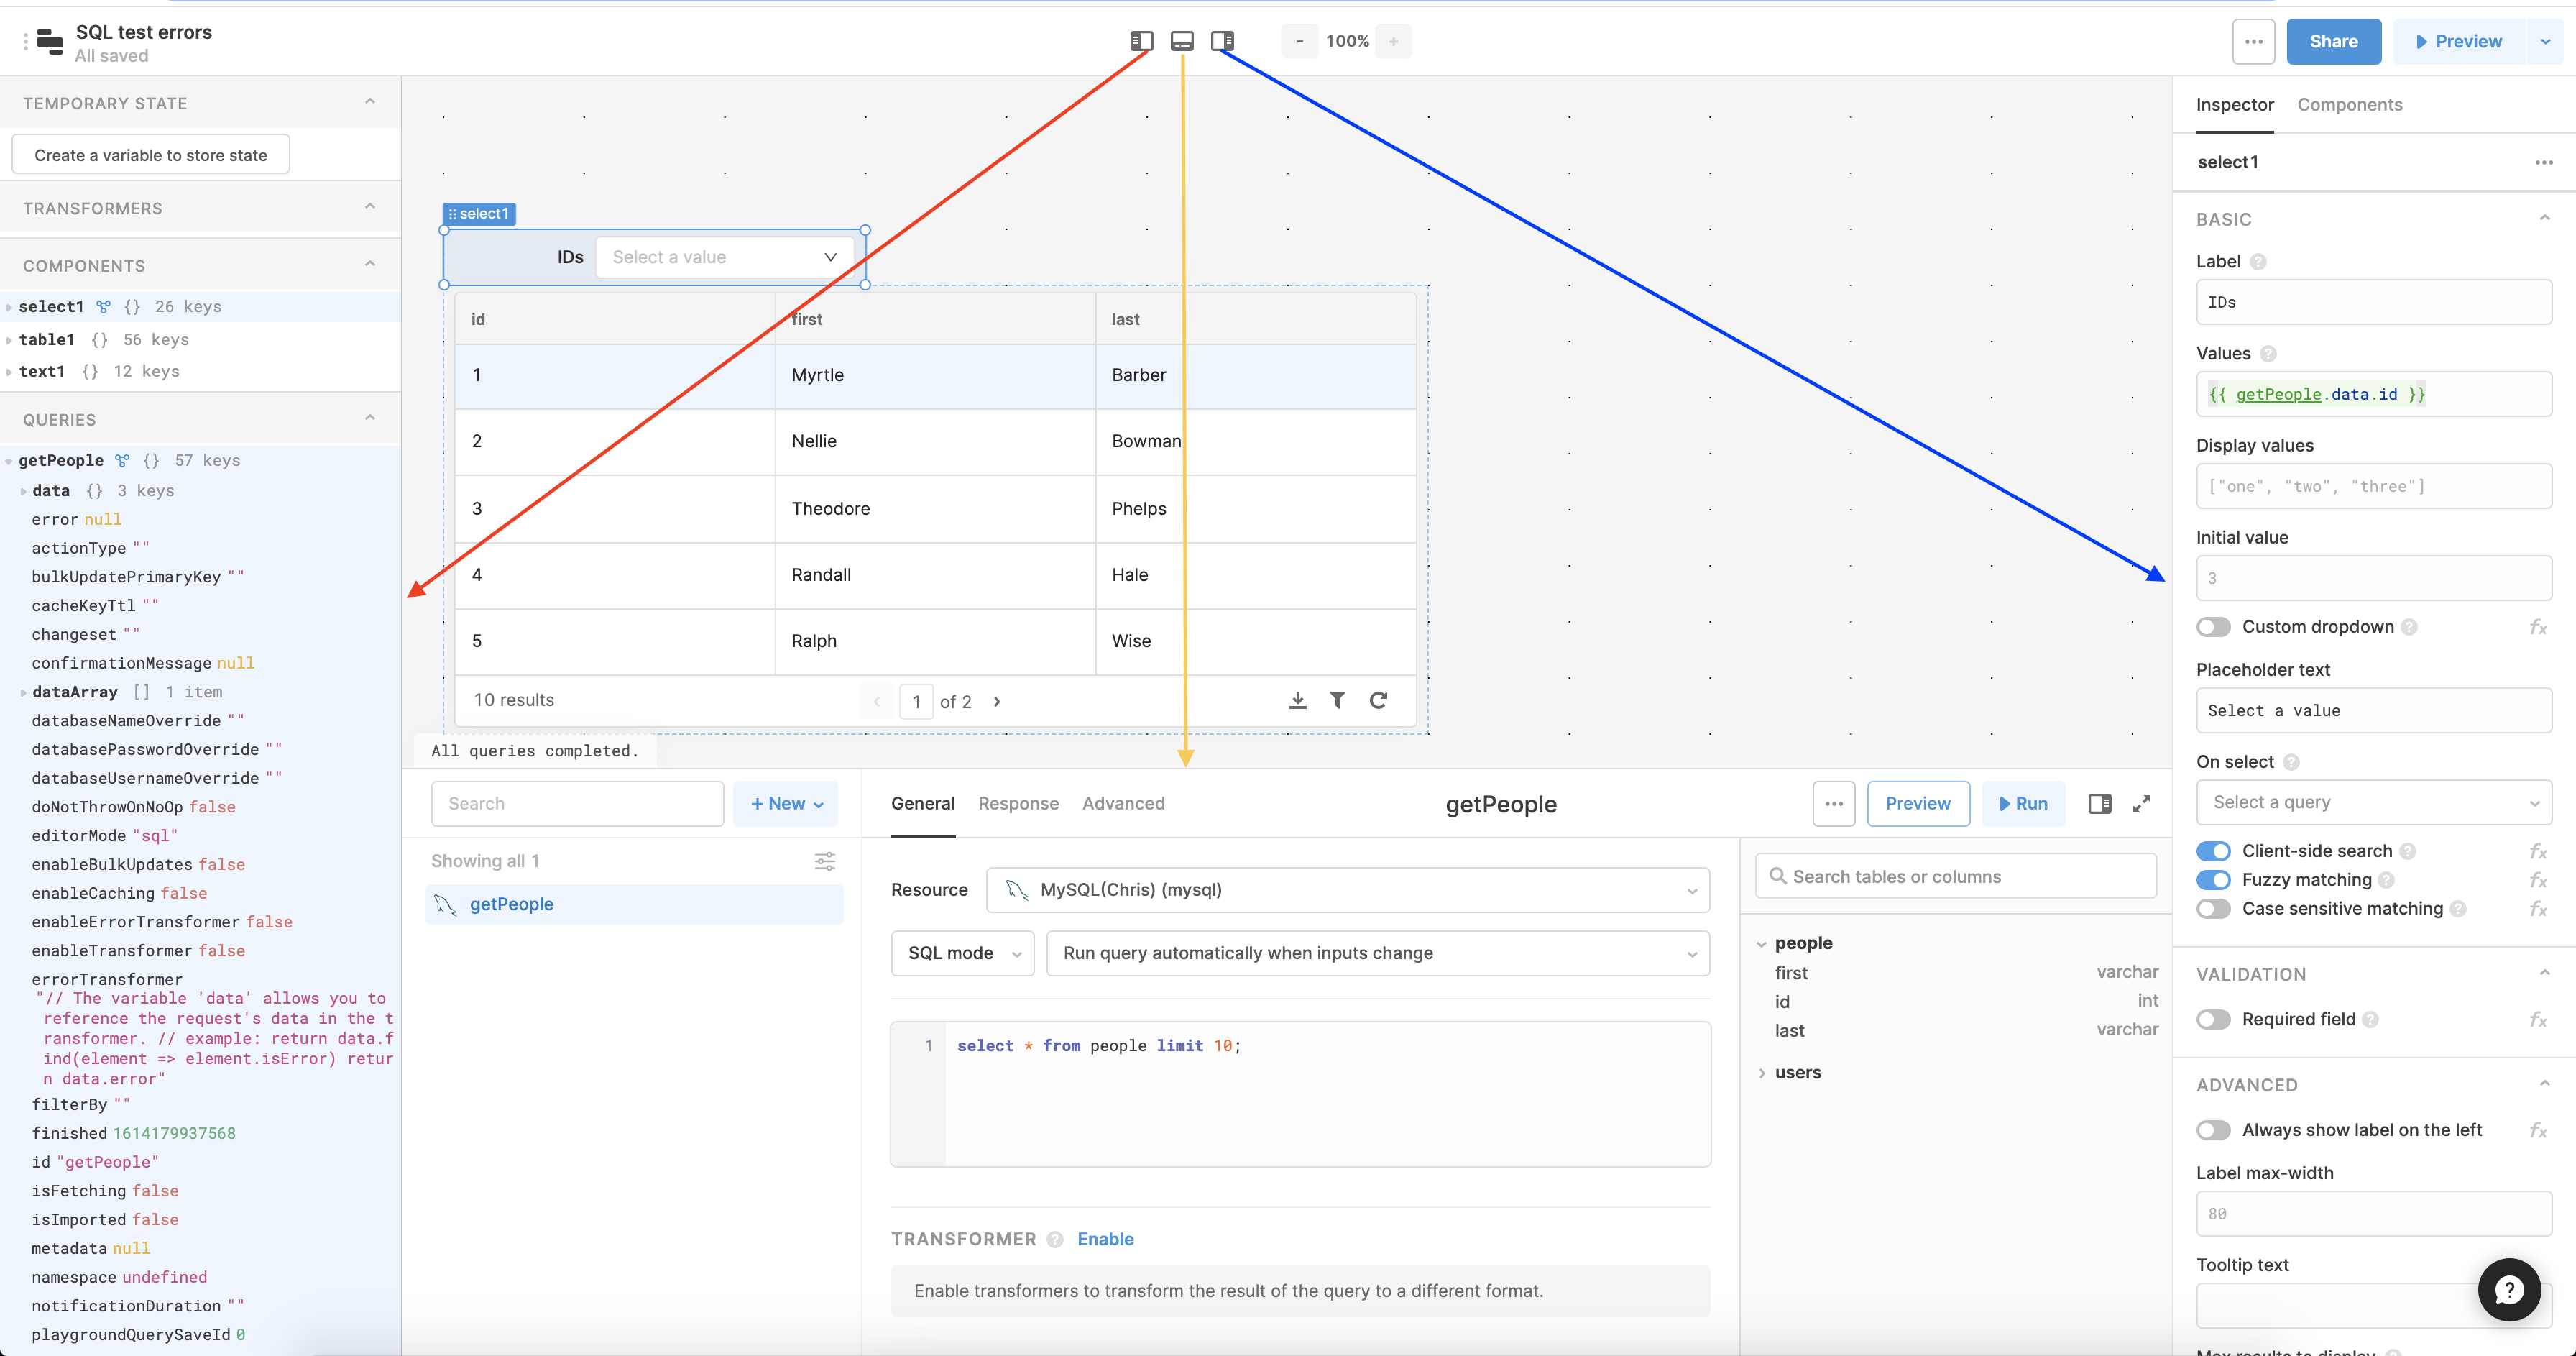Disable the Fuzzy matching toggle

click(x=2213, y=880)
